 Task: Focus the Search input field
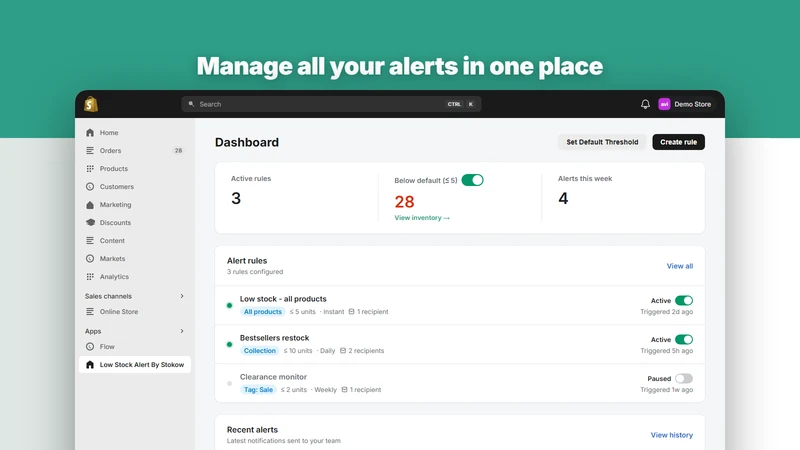331,104
